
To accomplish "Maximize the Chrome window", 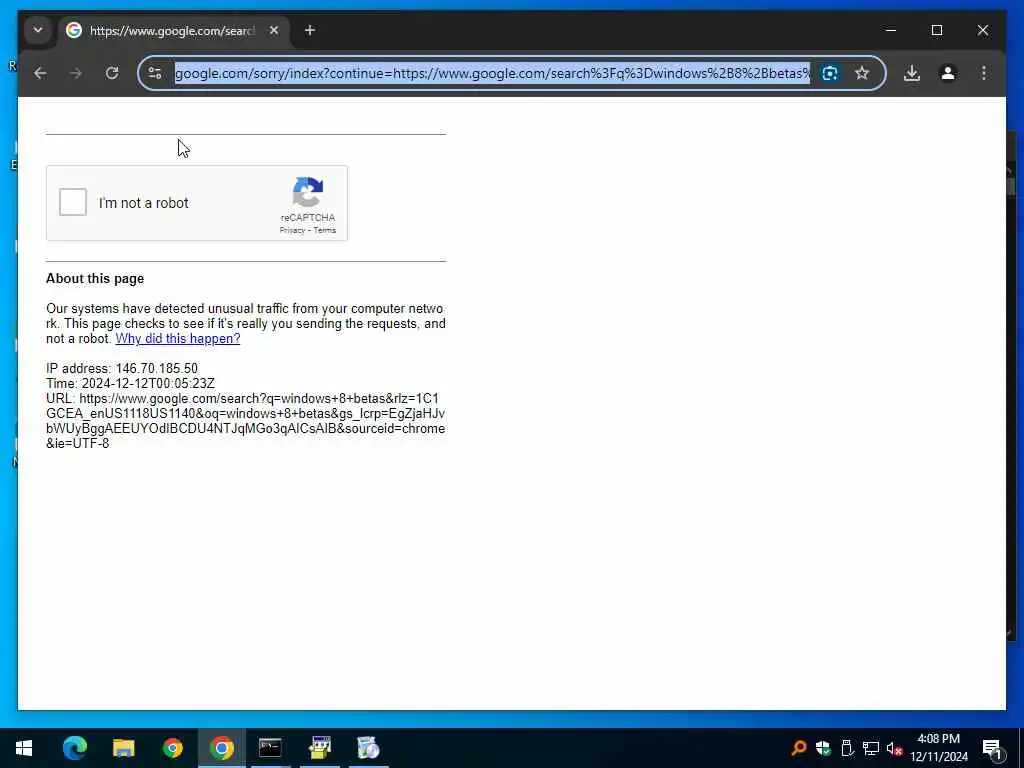I will click(x=936, y=30).
